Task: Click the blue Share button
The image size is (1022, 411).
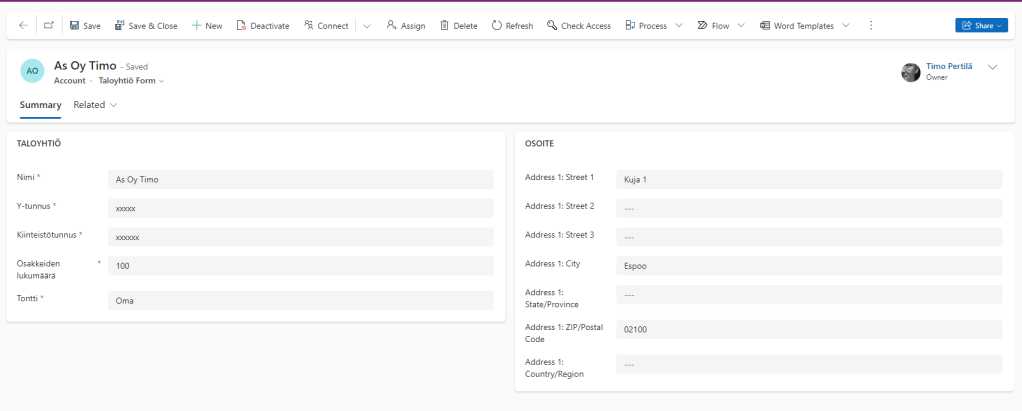Action: (x=981, y=25)
